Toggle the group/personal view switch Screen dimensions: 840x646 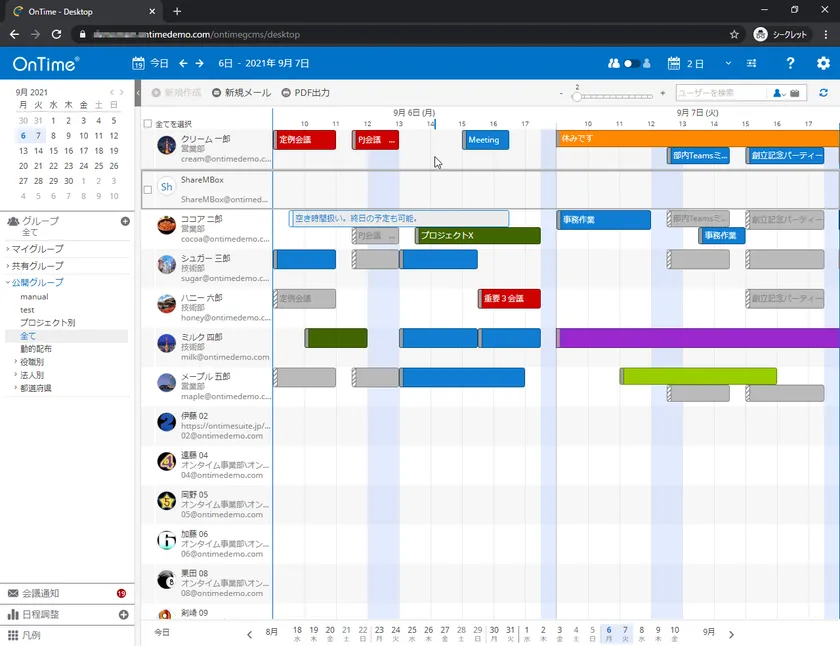point(629,63)
